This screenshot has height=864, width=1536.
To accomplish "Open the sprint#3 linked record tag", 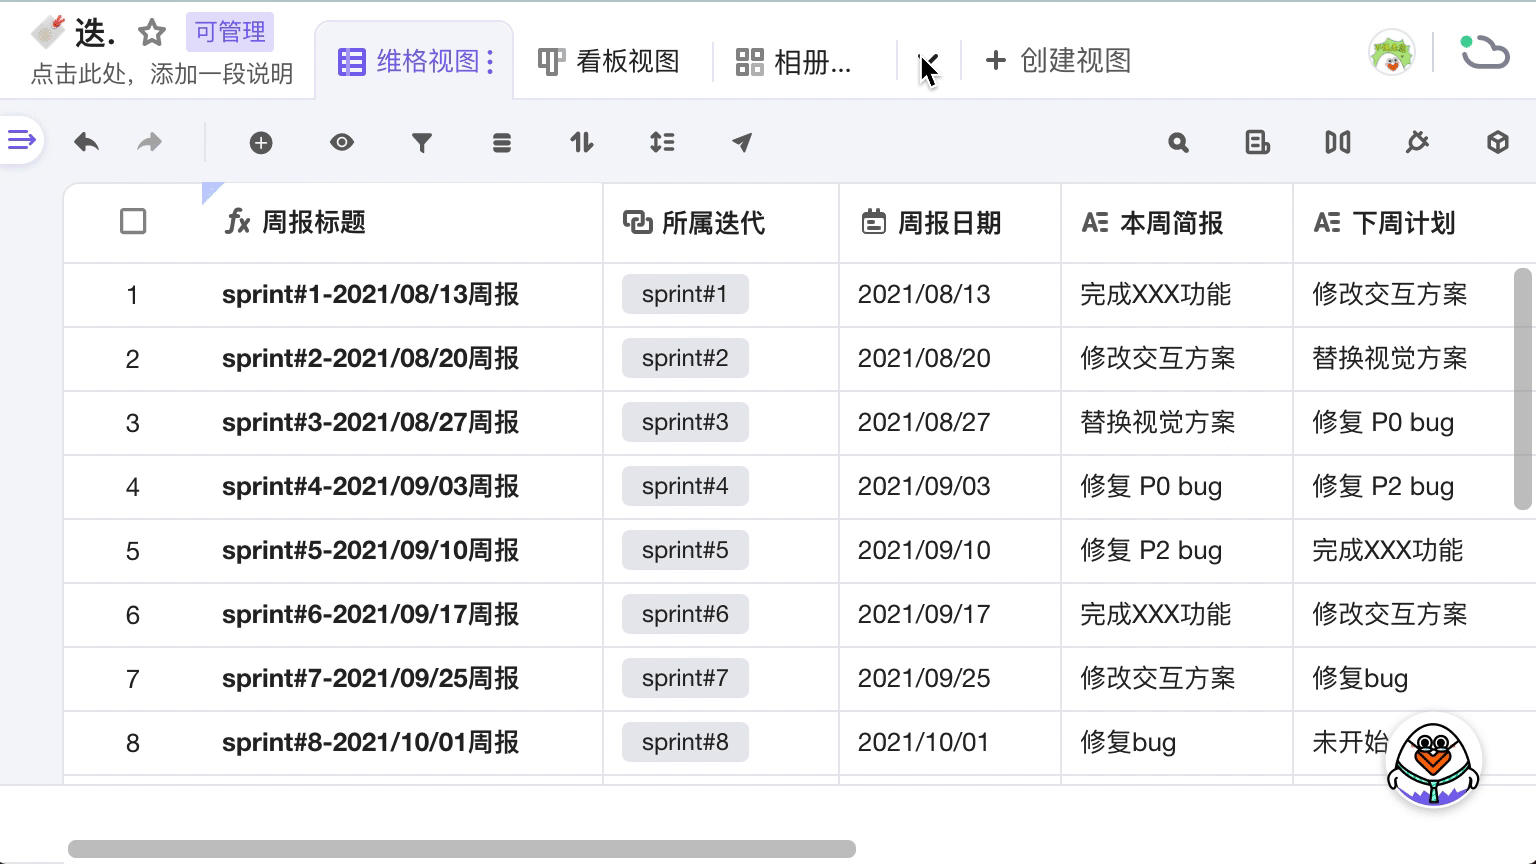I will coord(685,422).
